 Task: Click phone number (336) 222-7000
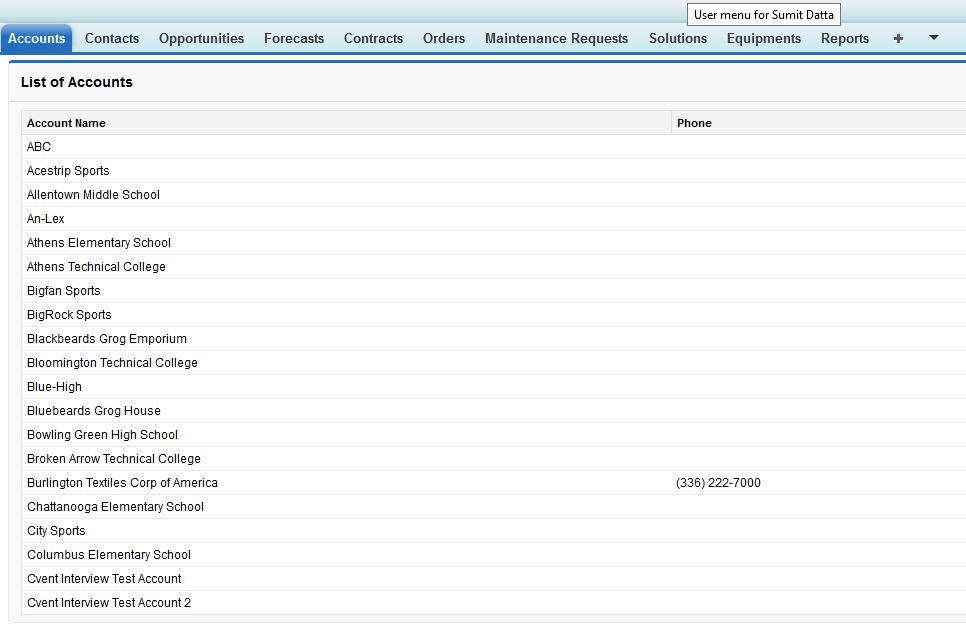point(718,483)
